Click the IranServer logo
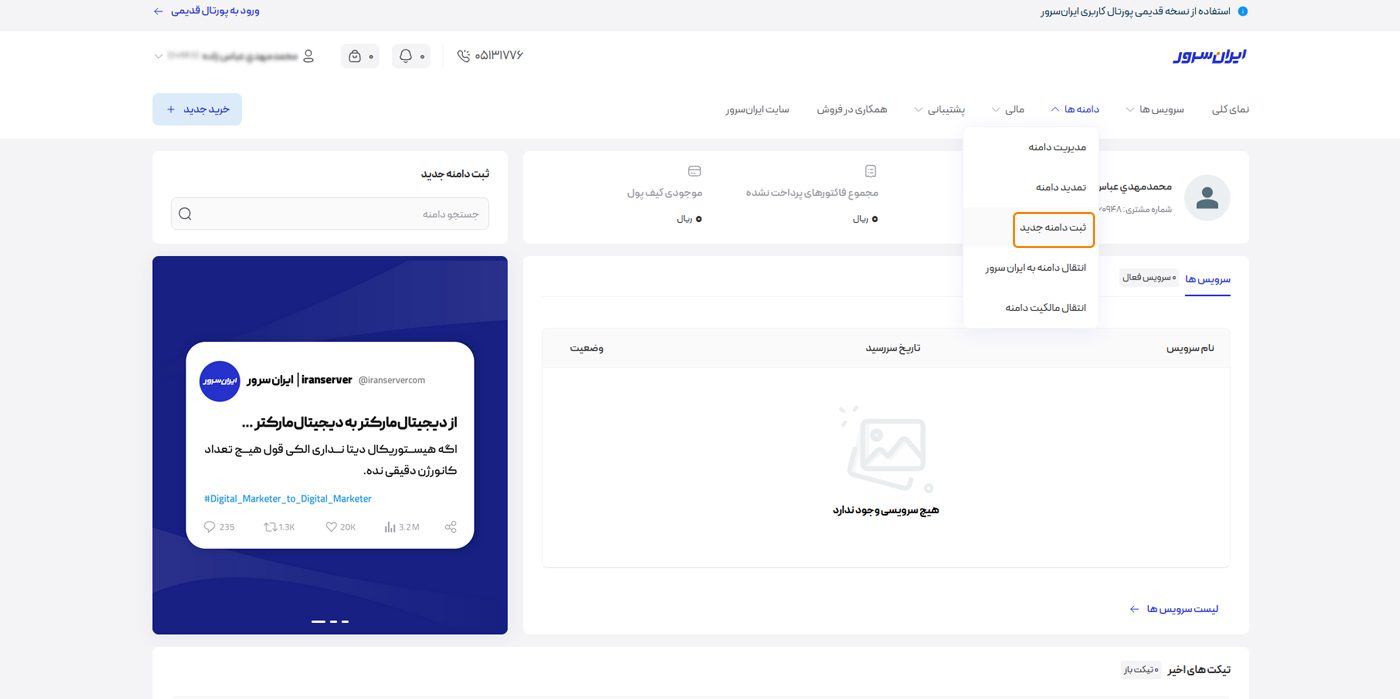This screenshot has height=699, width=1400. [x=1210, y=56]
